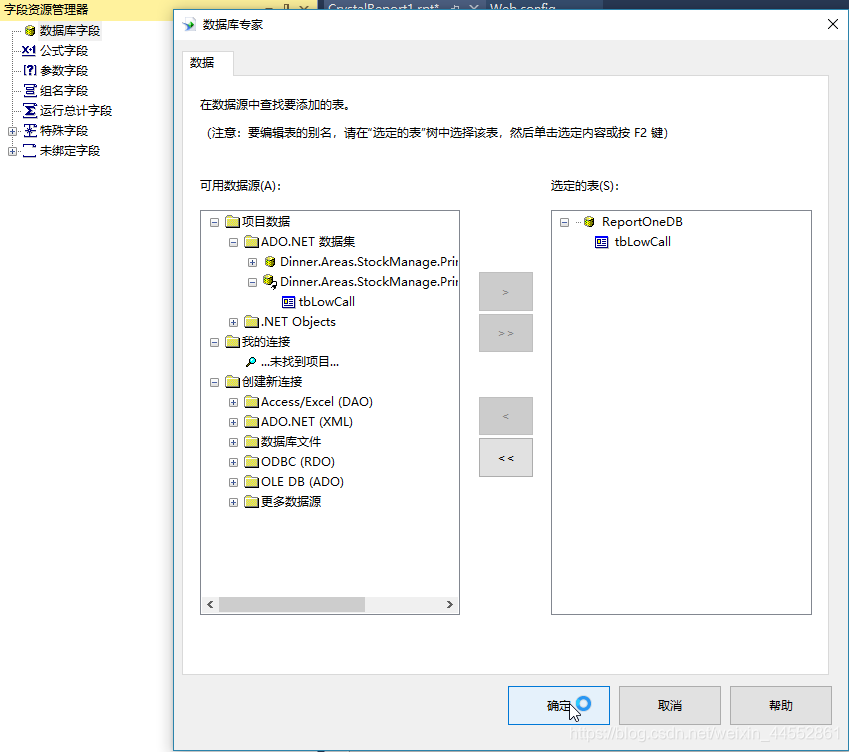Click the ADO.NET 数据集 folder icon
The image size is (849, 752).
click(x=251, y=241)
